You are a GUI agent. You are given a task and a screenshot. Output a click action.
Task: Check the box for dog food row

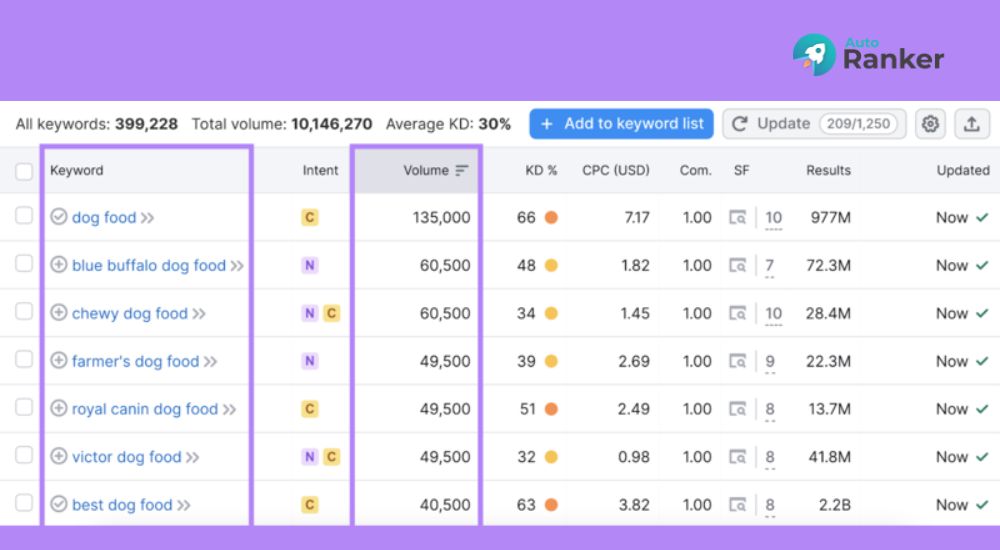(x=24, y=216)
